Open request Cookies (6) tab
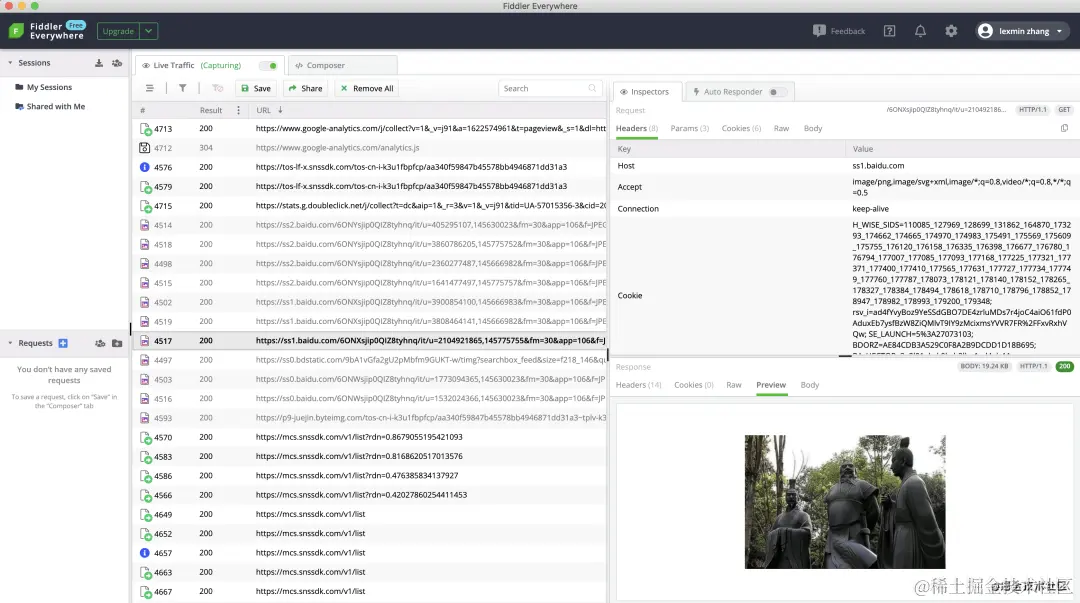The image size is (1080, 603). [741, 128]
